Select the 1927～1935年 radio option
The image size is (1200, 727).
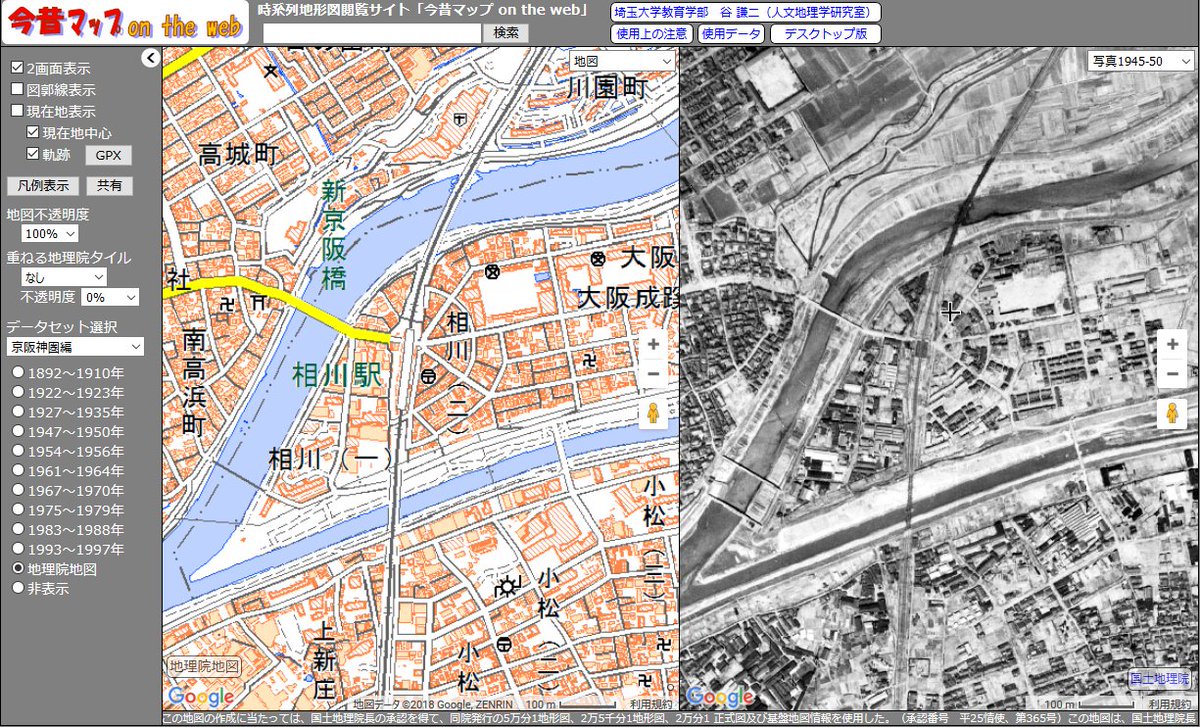[x=17, y=412]
